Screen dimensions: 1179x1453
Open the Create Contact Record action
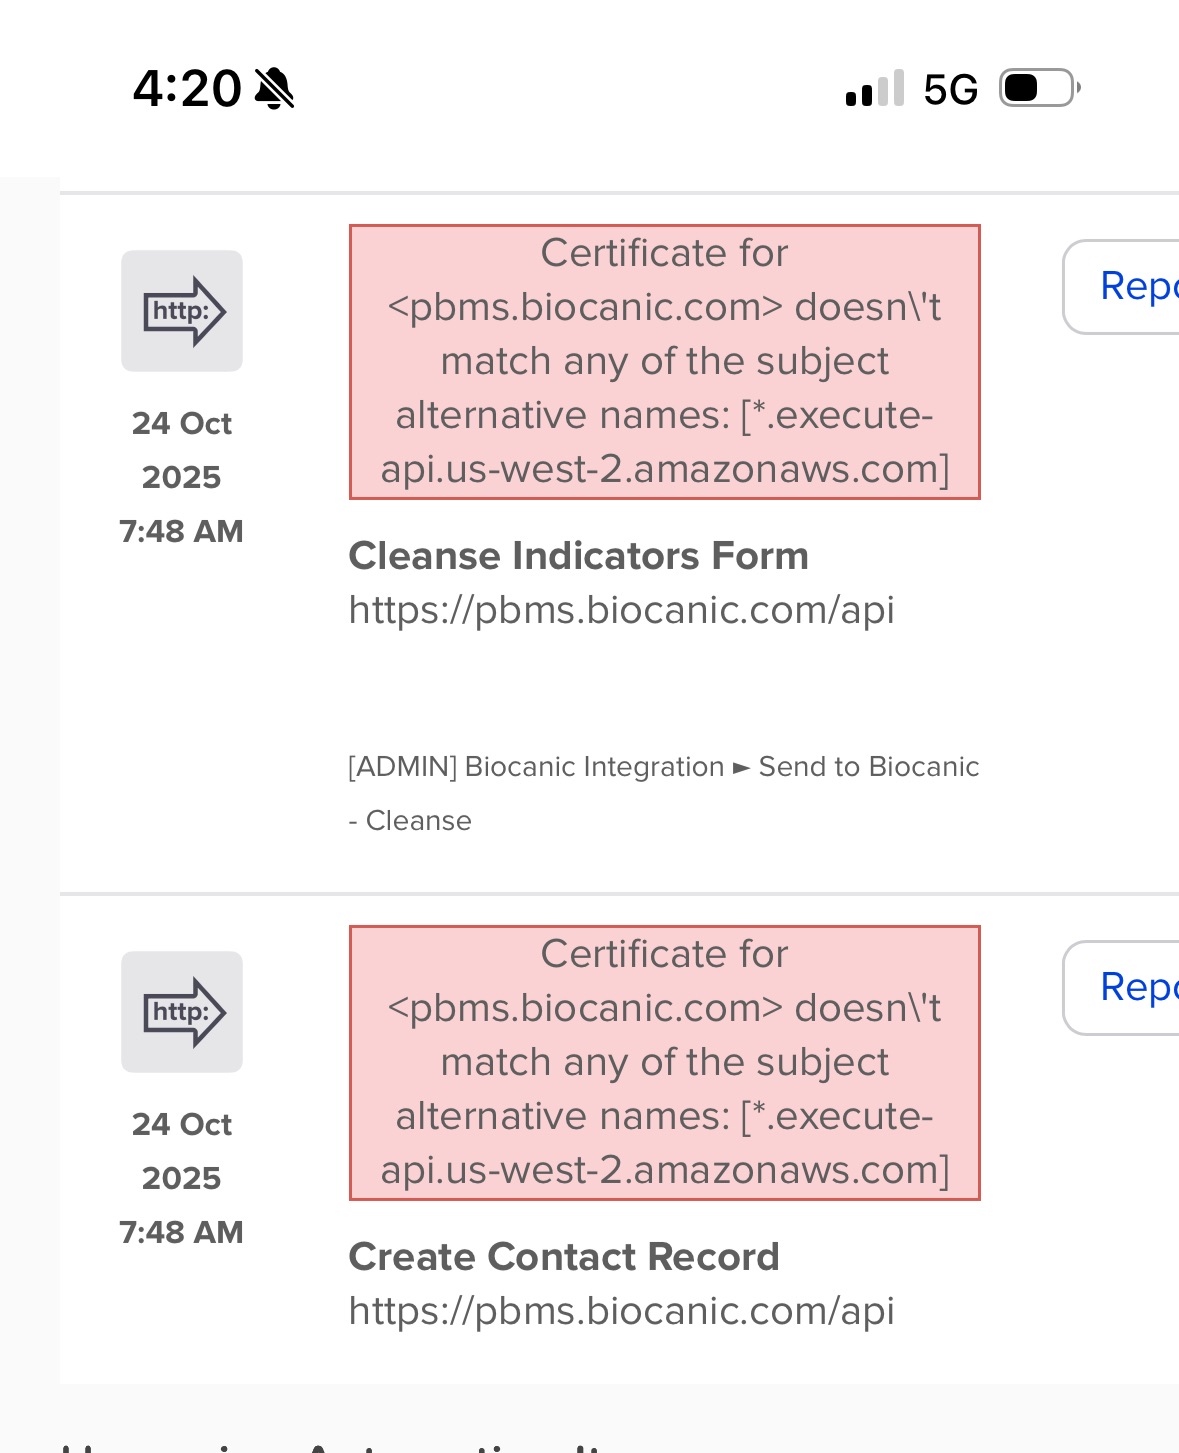pos(563,1257)
